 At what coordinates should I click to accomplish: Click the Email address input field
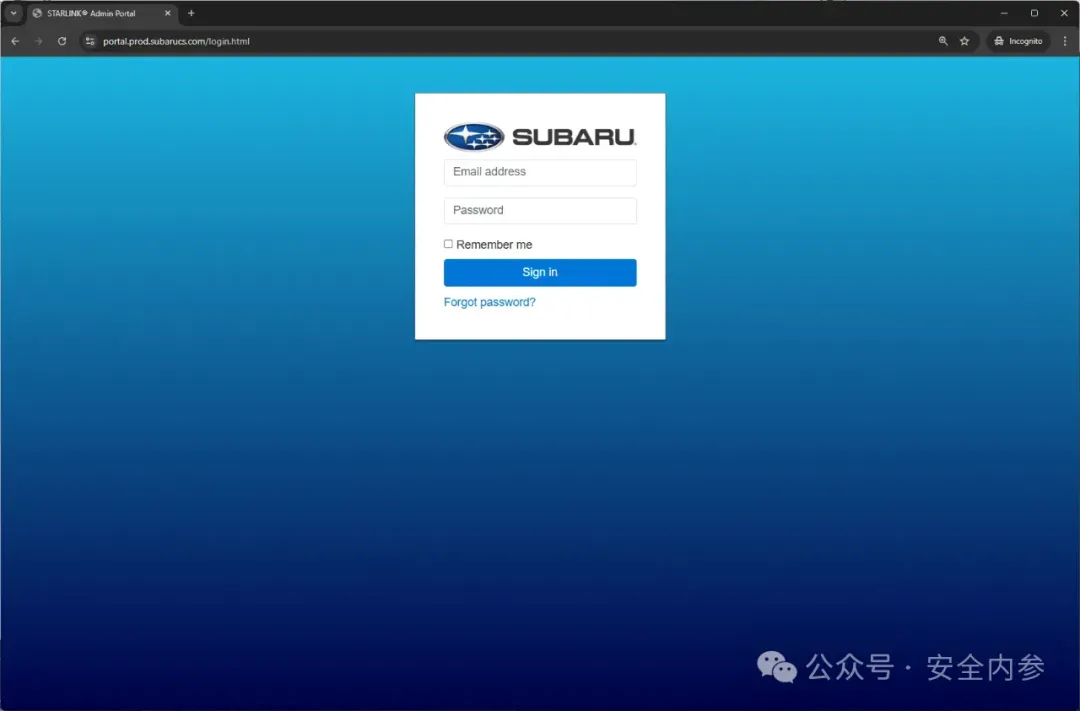tap(540, 172)
